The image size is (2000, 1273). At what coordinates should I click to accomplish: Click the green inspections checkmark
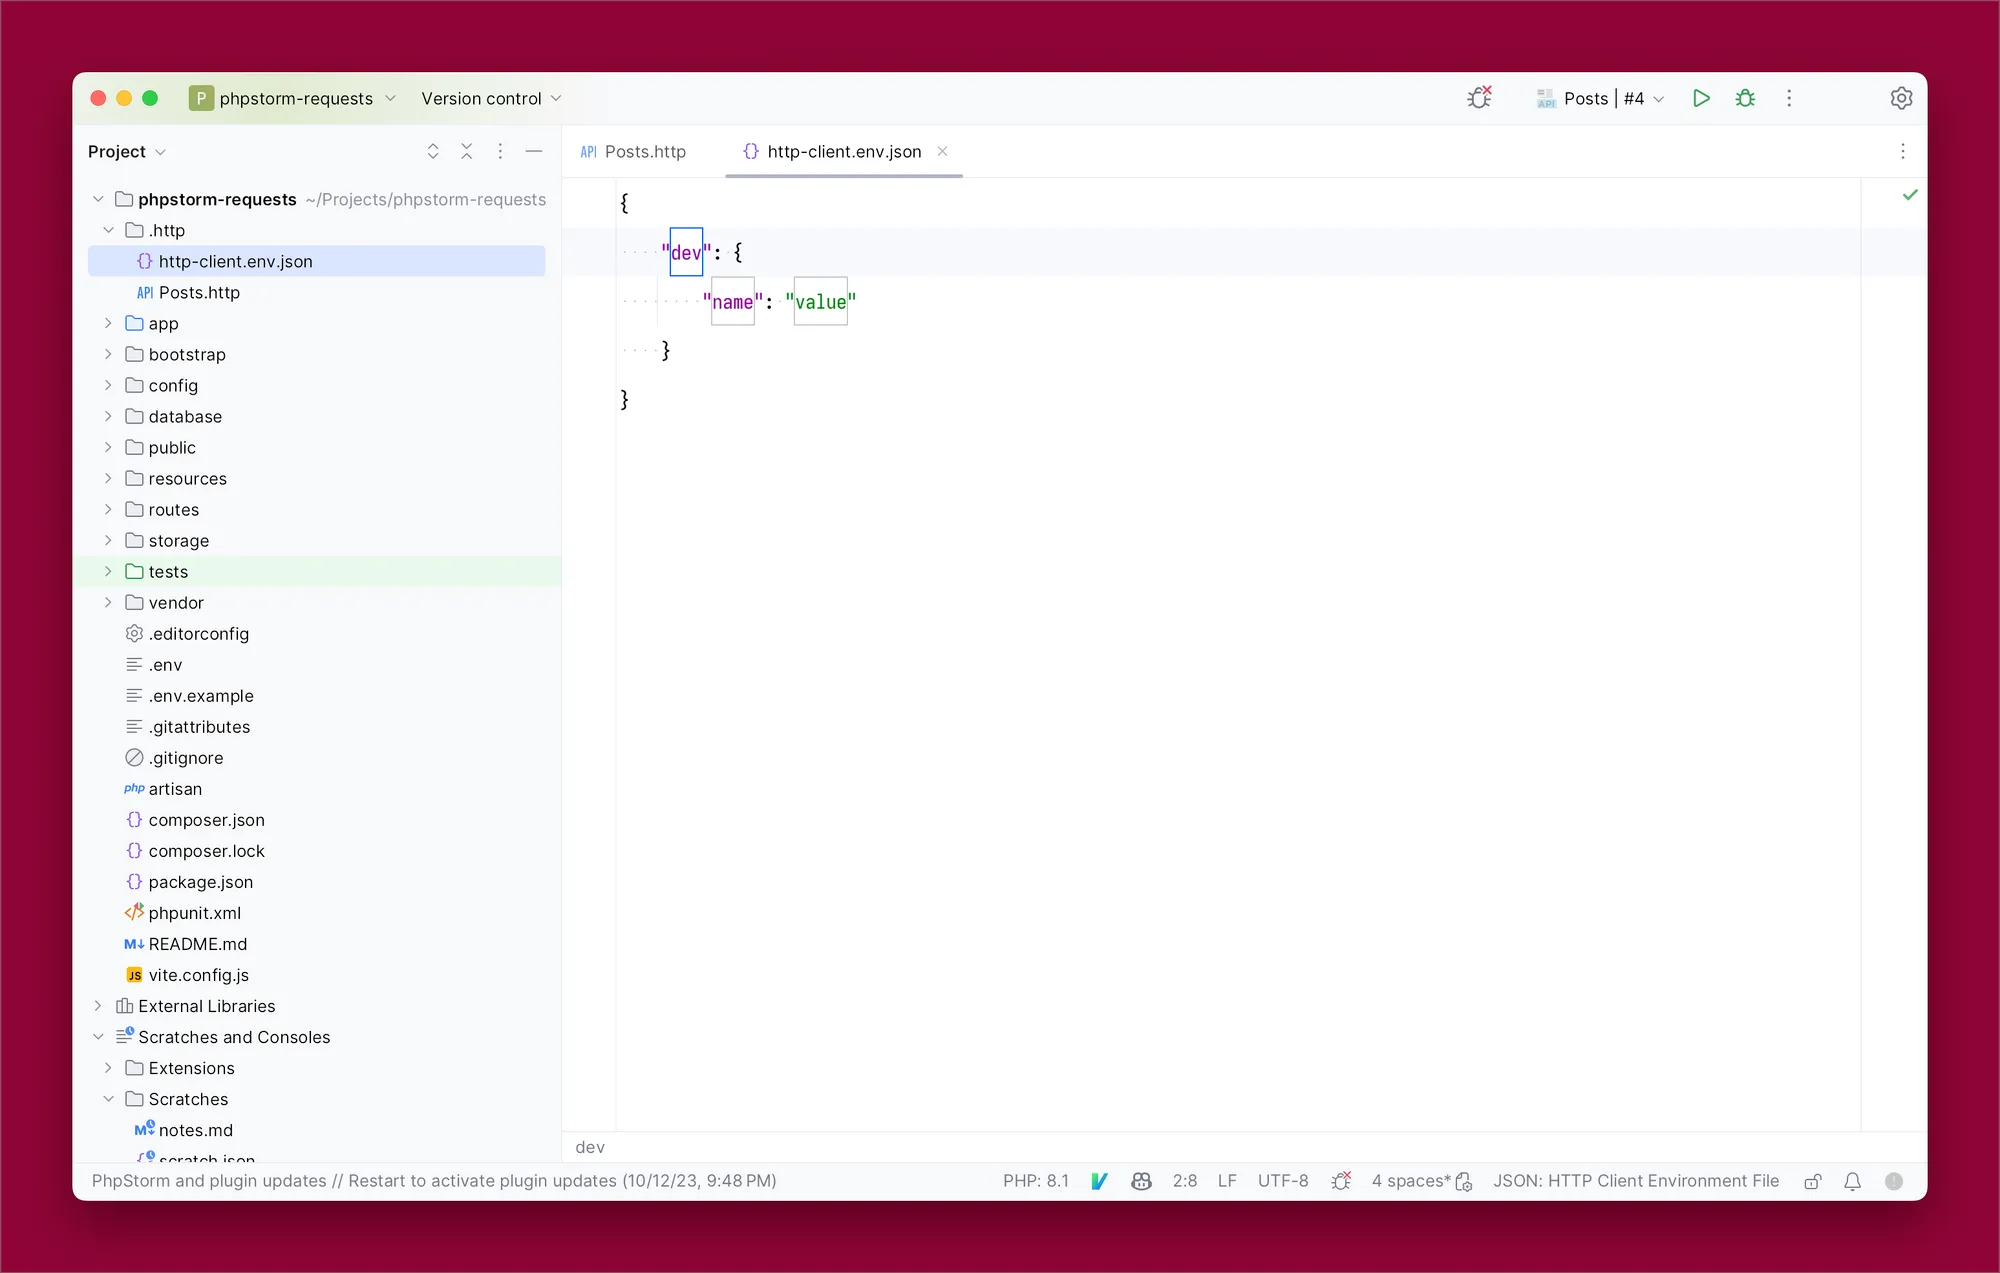point(1910,195)
